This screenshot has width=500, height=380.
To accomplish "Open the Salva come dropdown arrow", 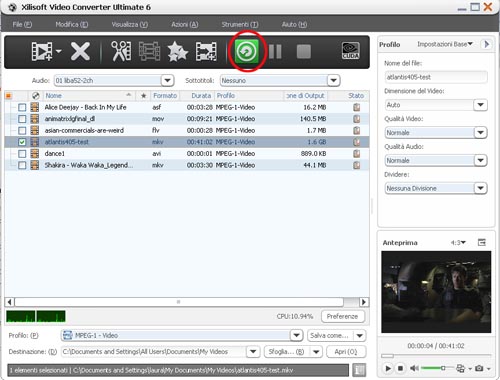I will [x=359, y=335].
